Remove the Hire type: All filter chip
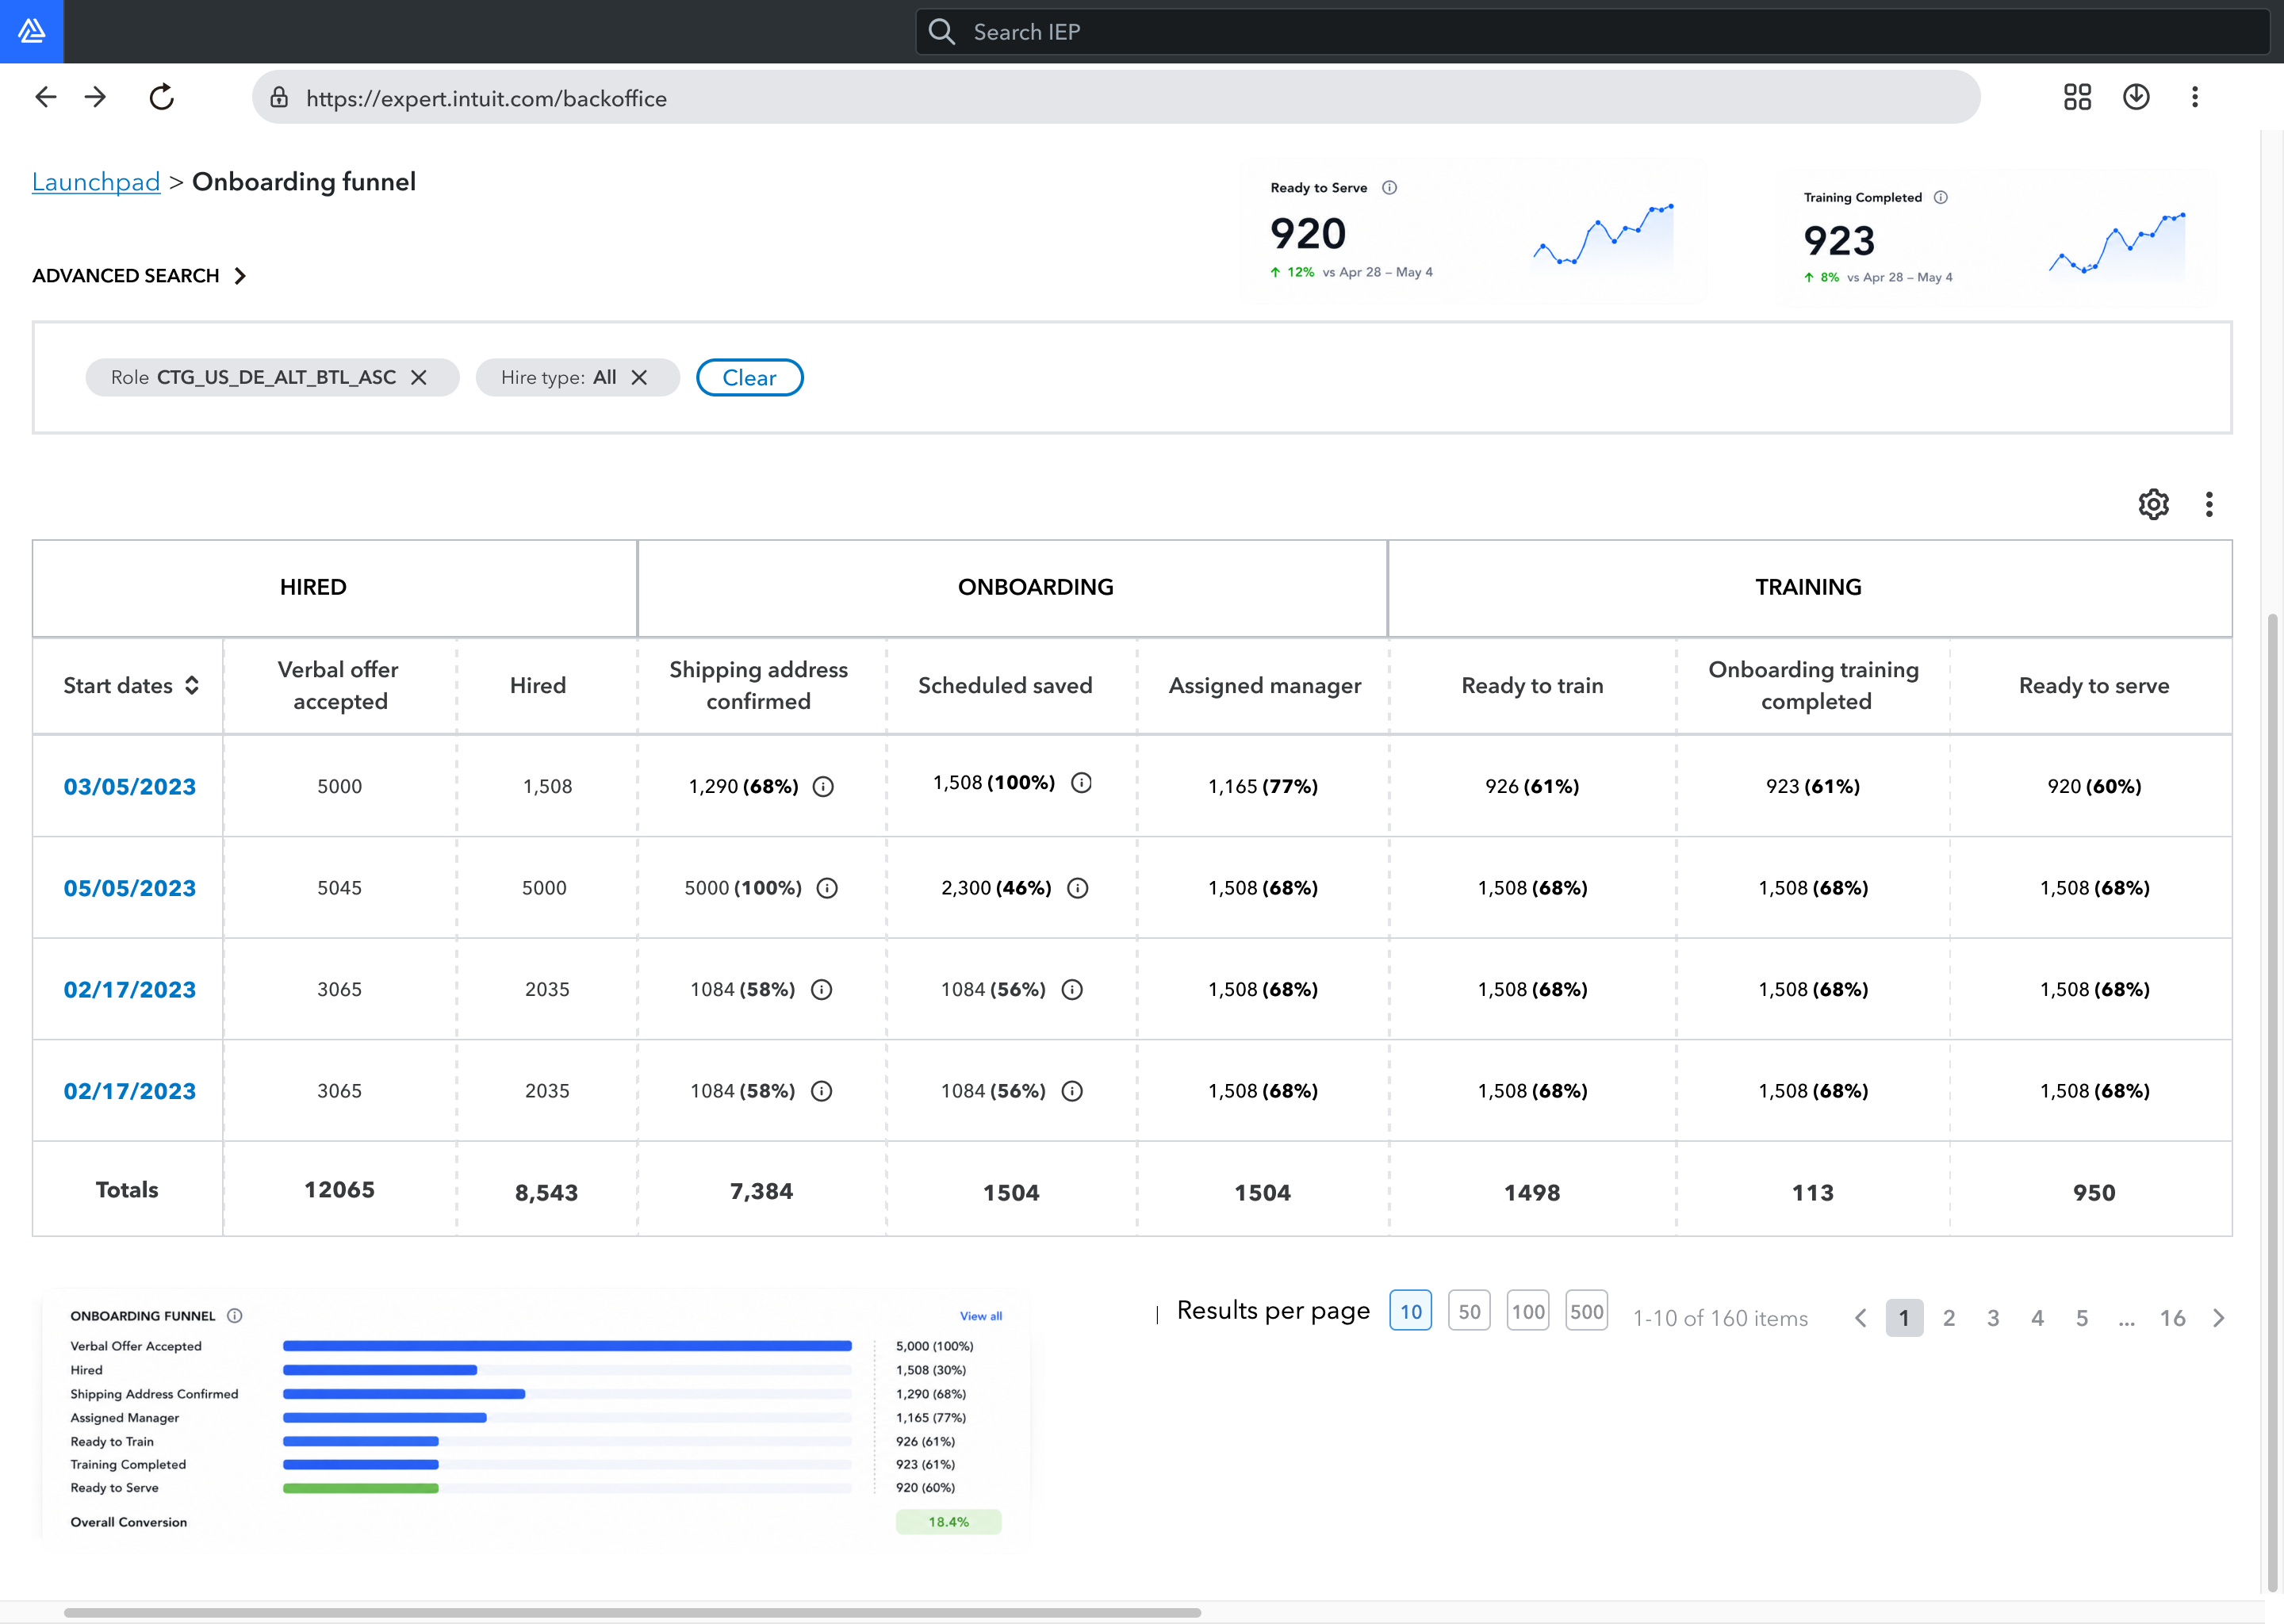 (639, 377)
